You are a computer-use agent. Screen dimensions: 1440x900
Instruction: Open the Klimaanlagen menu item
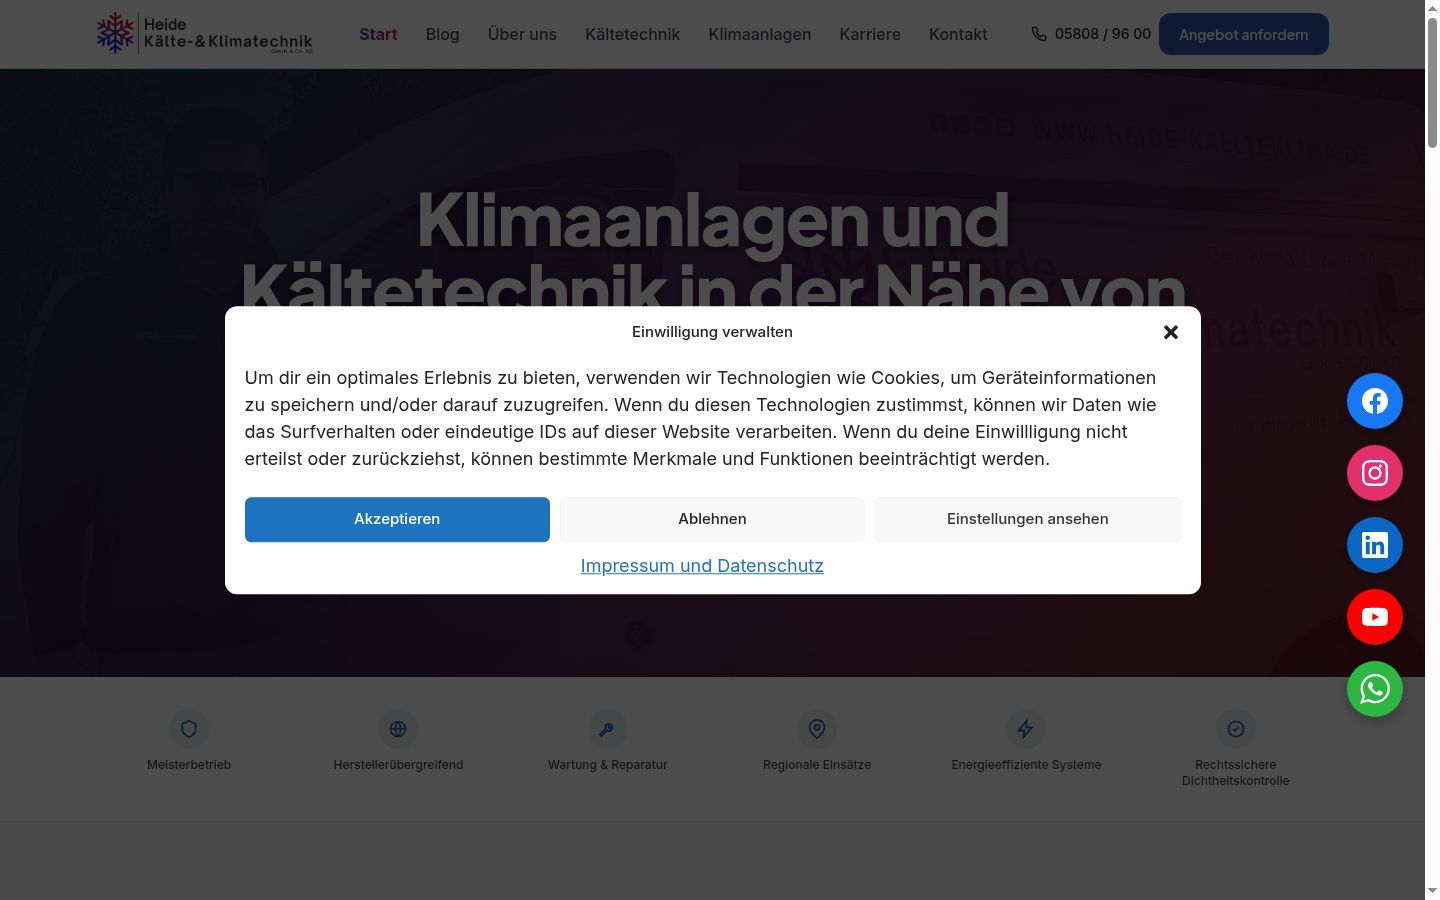tap(760, 34)
